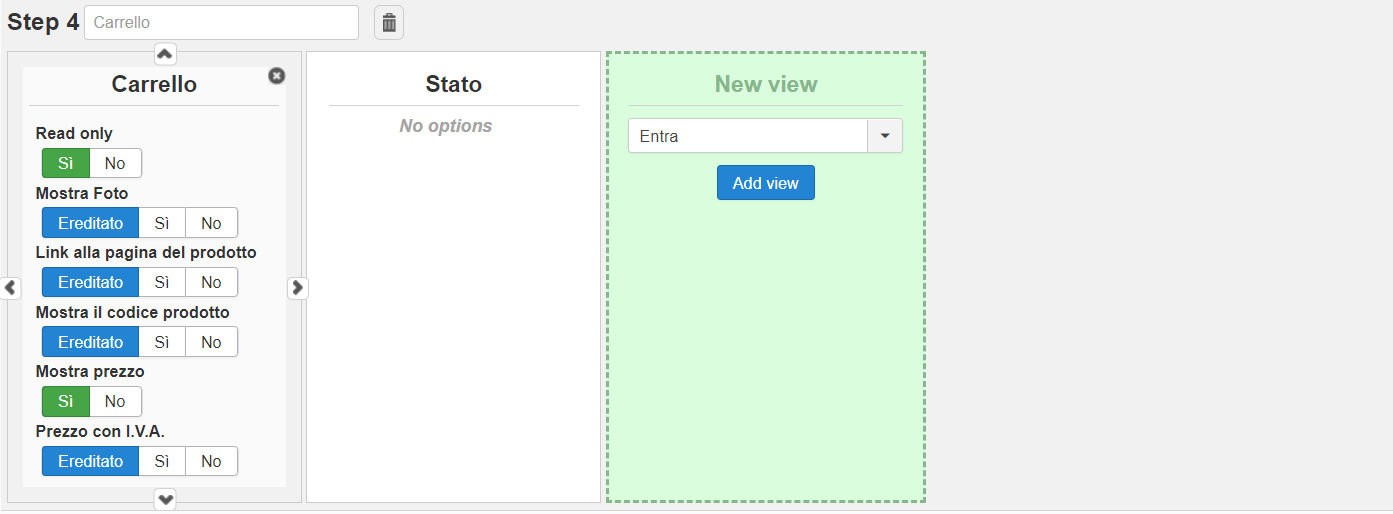Set Mostra Foto to Sì
Viewport: 1393px width, 514px height.
pos(162,223)
